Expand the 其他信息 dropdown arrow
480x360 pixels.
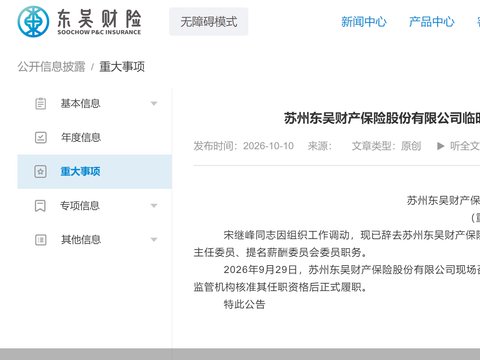click(154, 240)
